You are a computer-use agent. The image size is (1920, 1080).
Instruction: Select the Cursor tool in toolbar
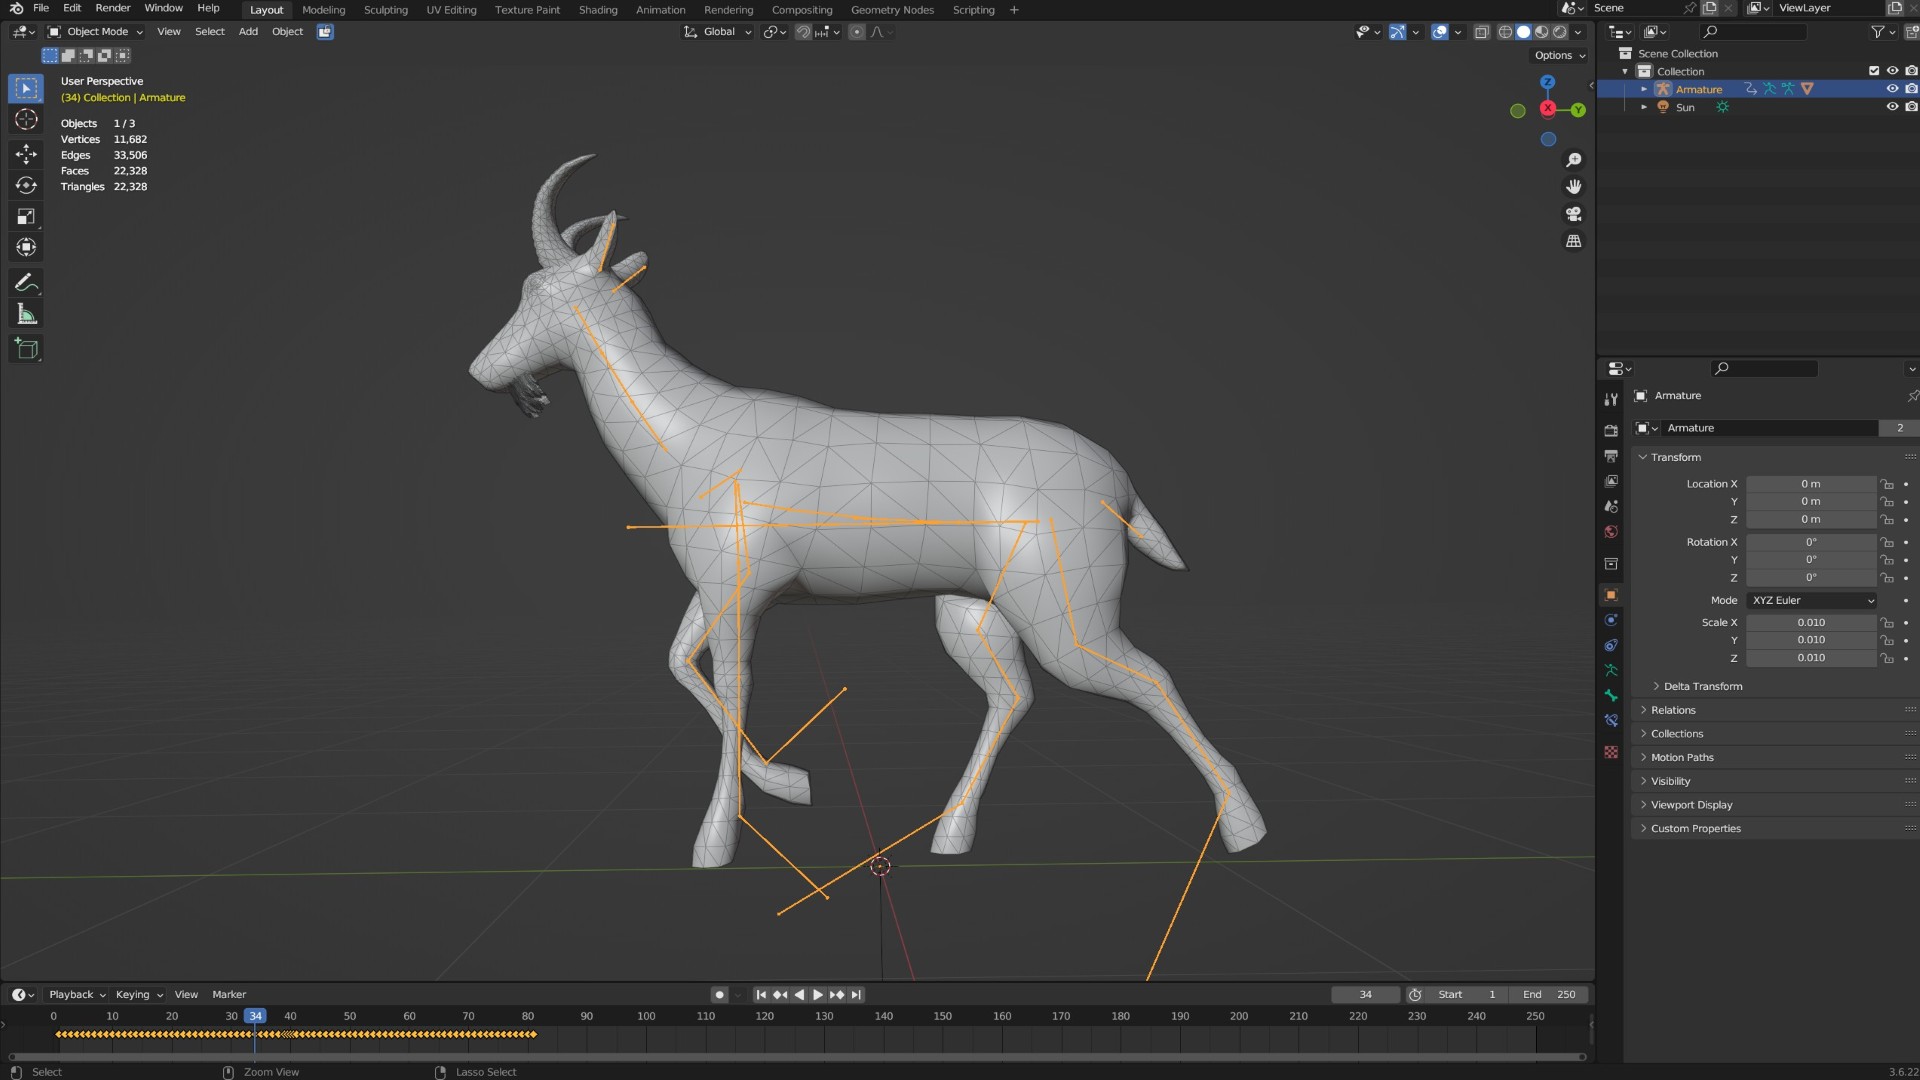(x=26, y=120)
